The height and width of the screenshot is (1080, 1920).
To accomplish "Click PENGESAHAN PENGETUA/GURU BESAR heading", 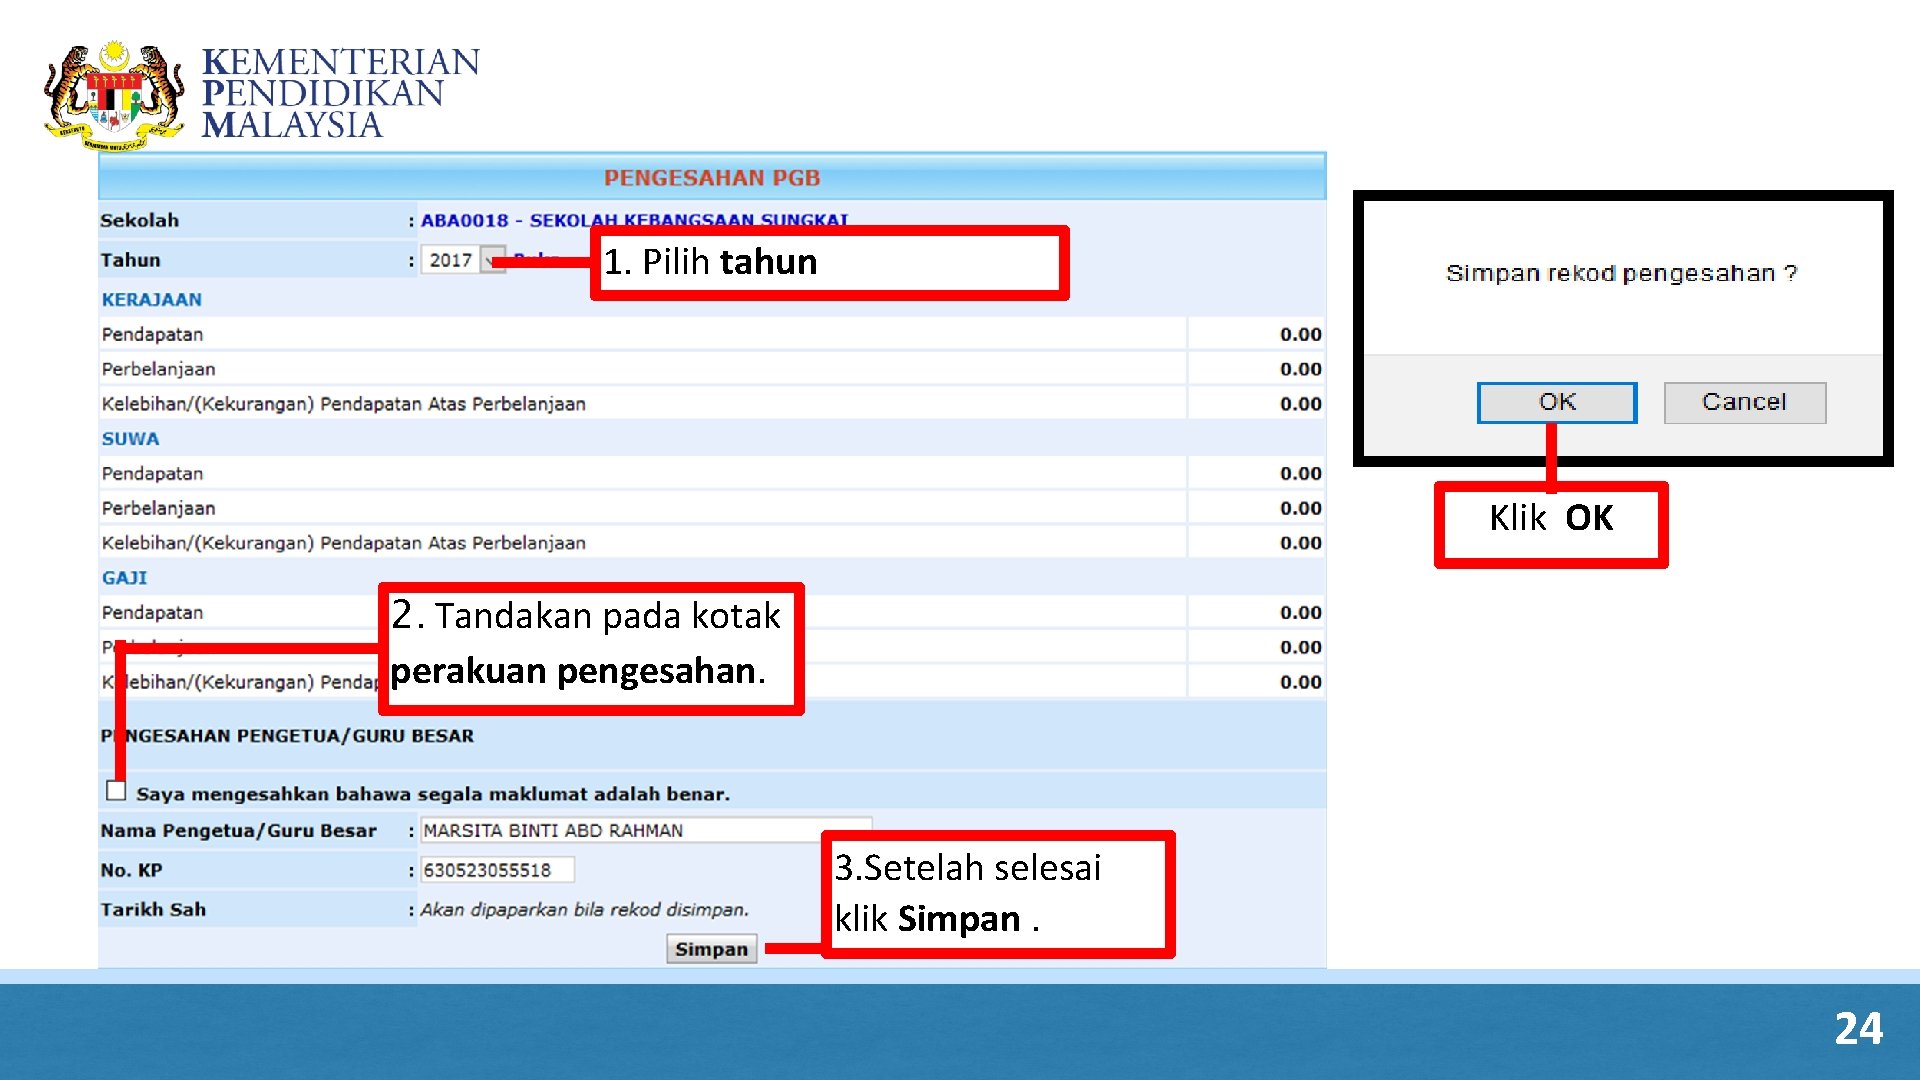I will pos(287,736).
